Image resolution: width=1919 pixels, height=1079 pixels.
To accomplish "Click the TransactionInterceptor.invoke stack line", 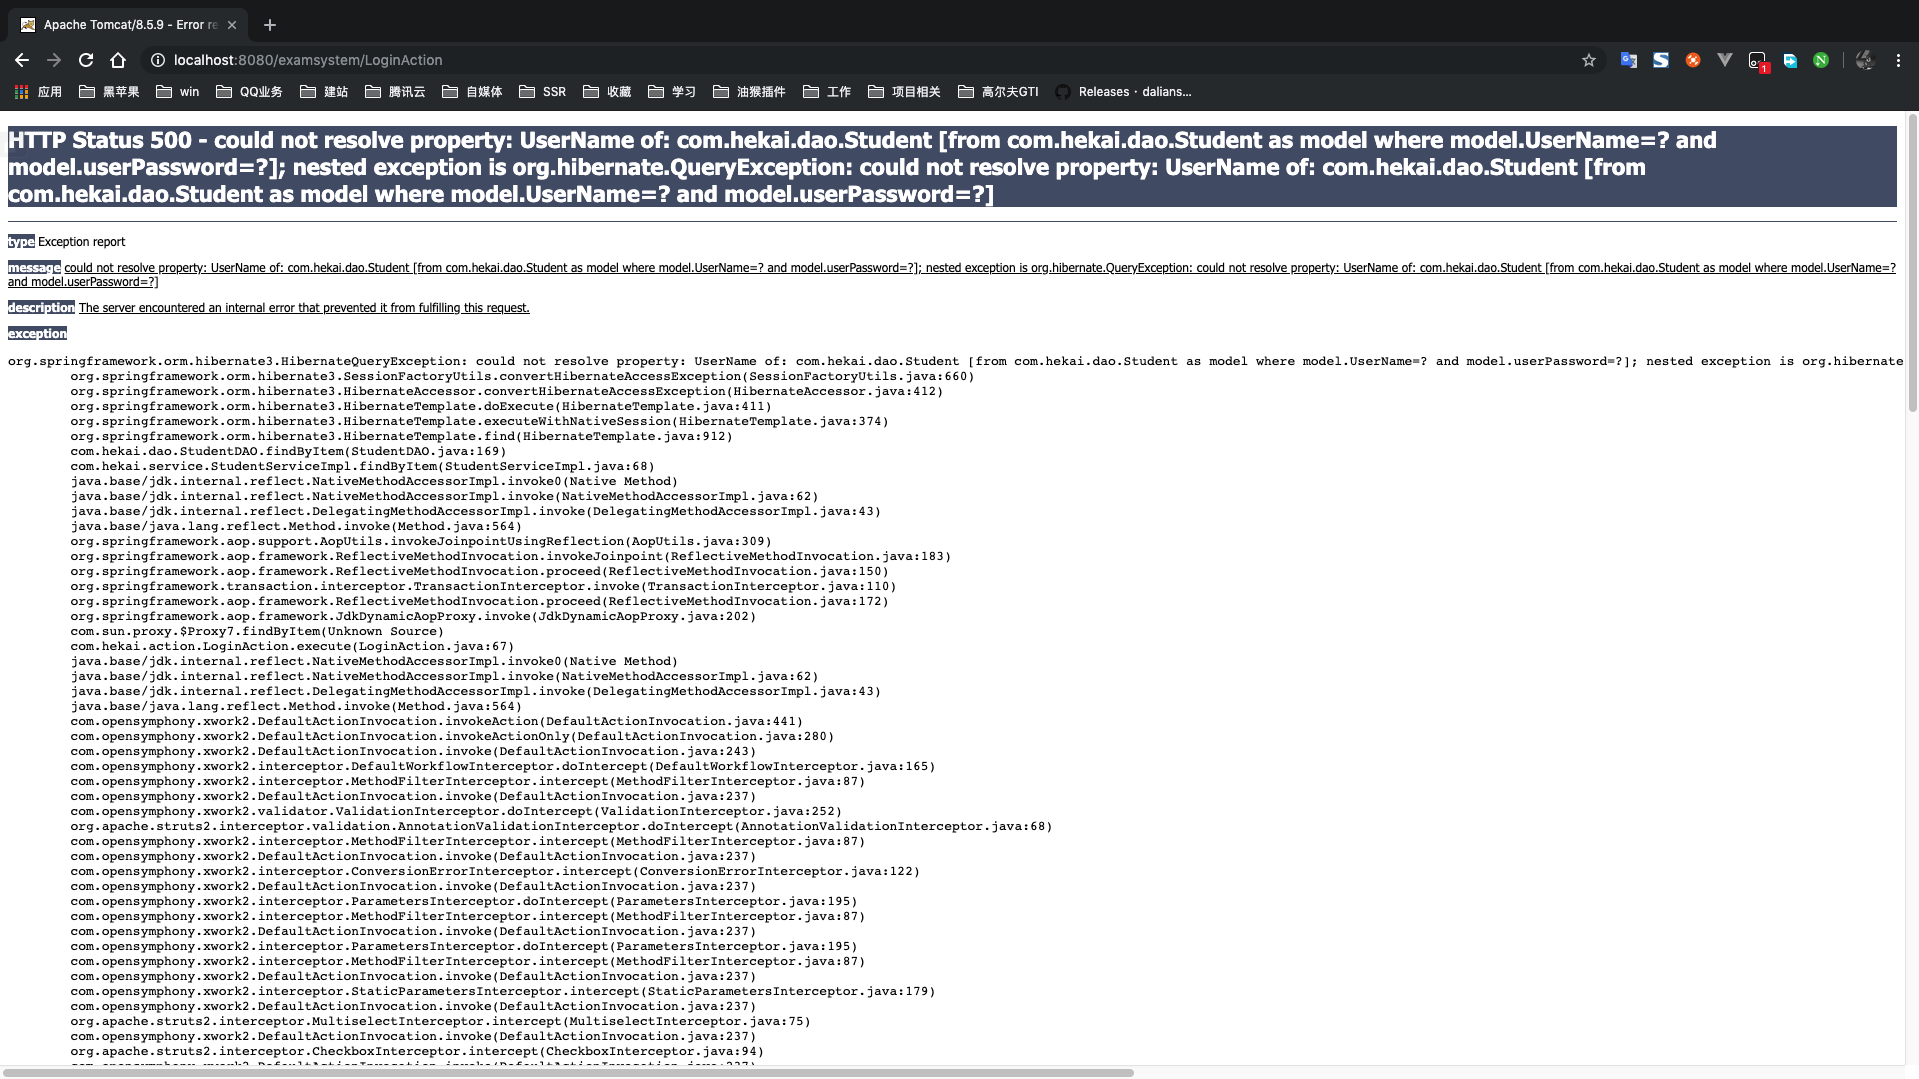I will (x=483, y=587).
